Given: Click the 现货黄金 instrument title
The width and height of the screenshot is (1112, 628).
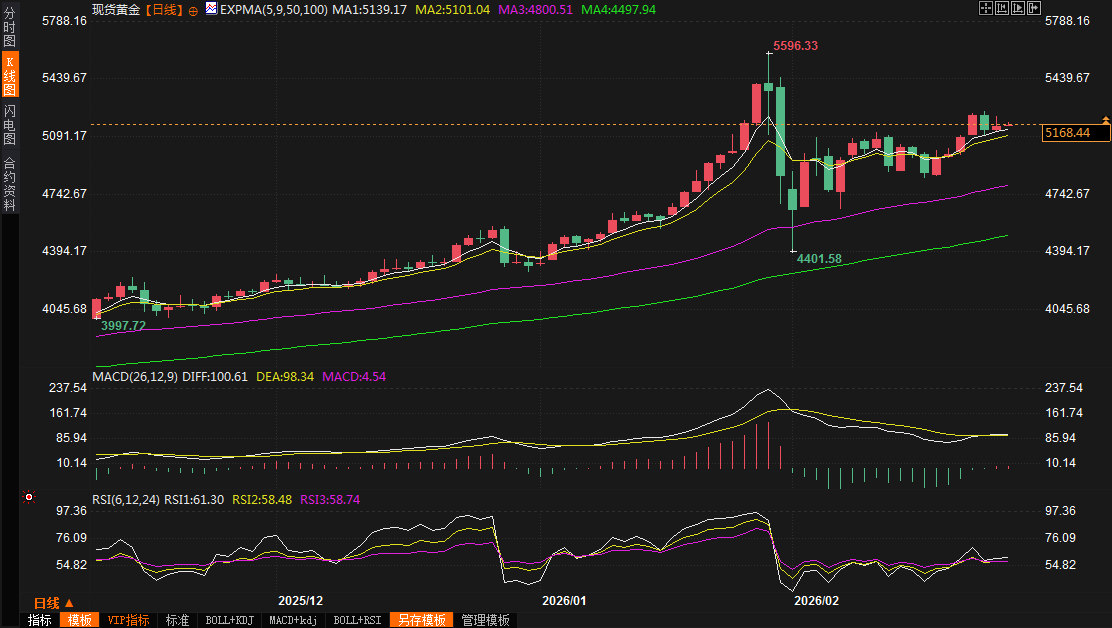Looking at the screenshot, I should [116, 10].
